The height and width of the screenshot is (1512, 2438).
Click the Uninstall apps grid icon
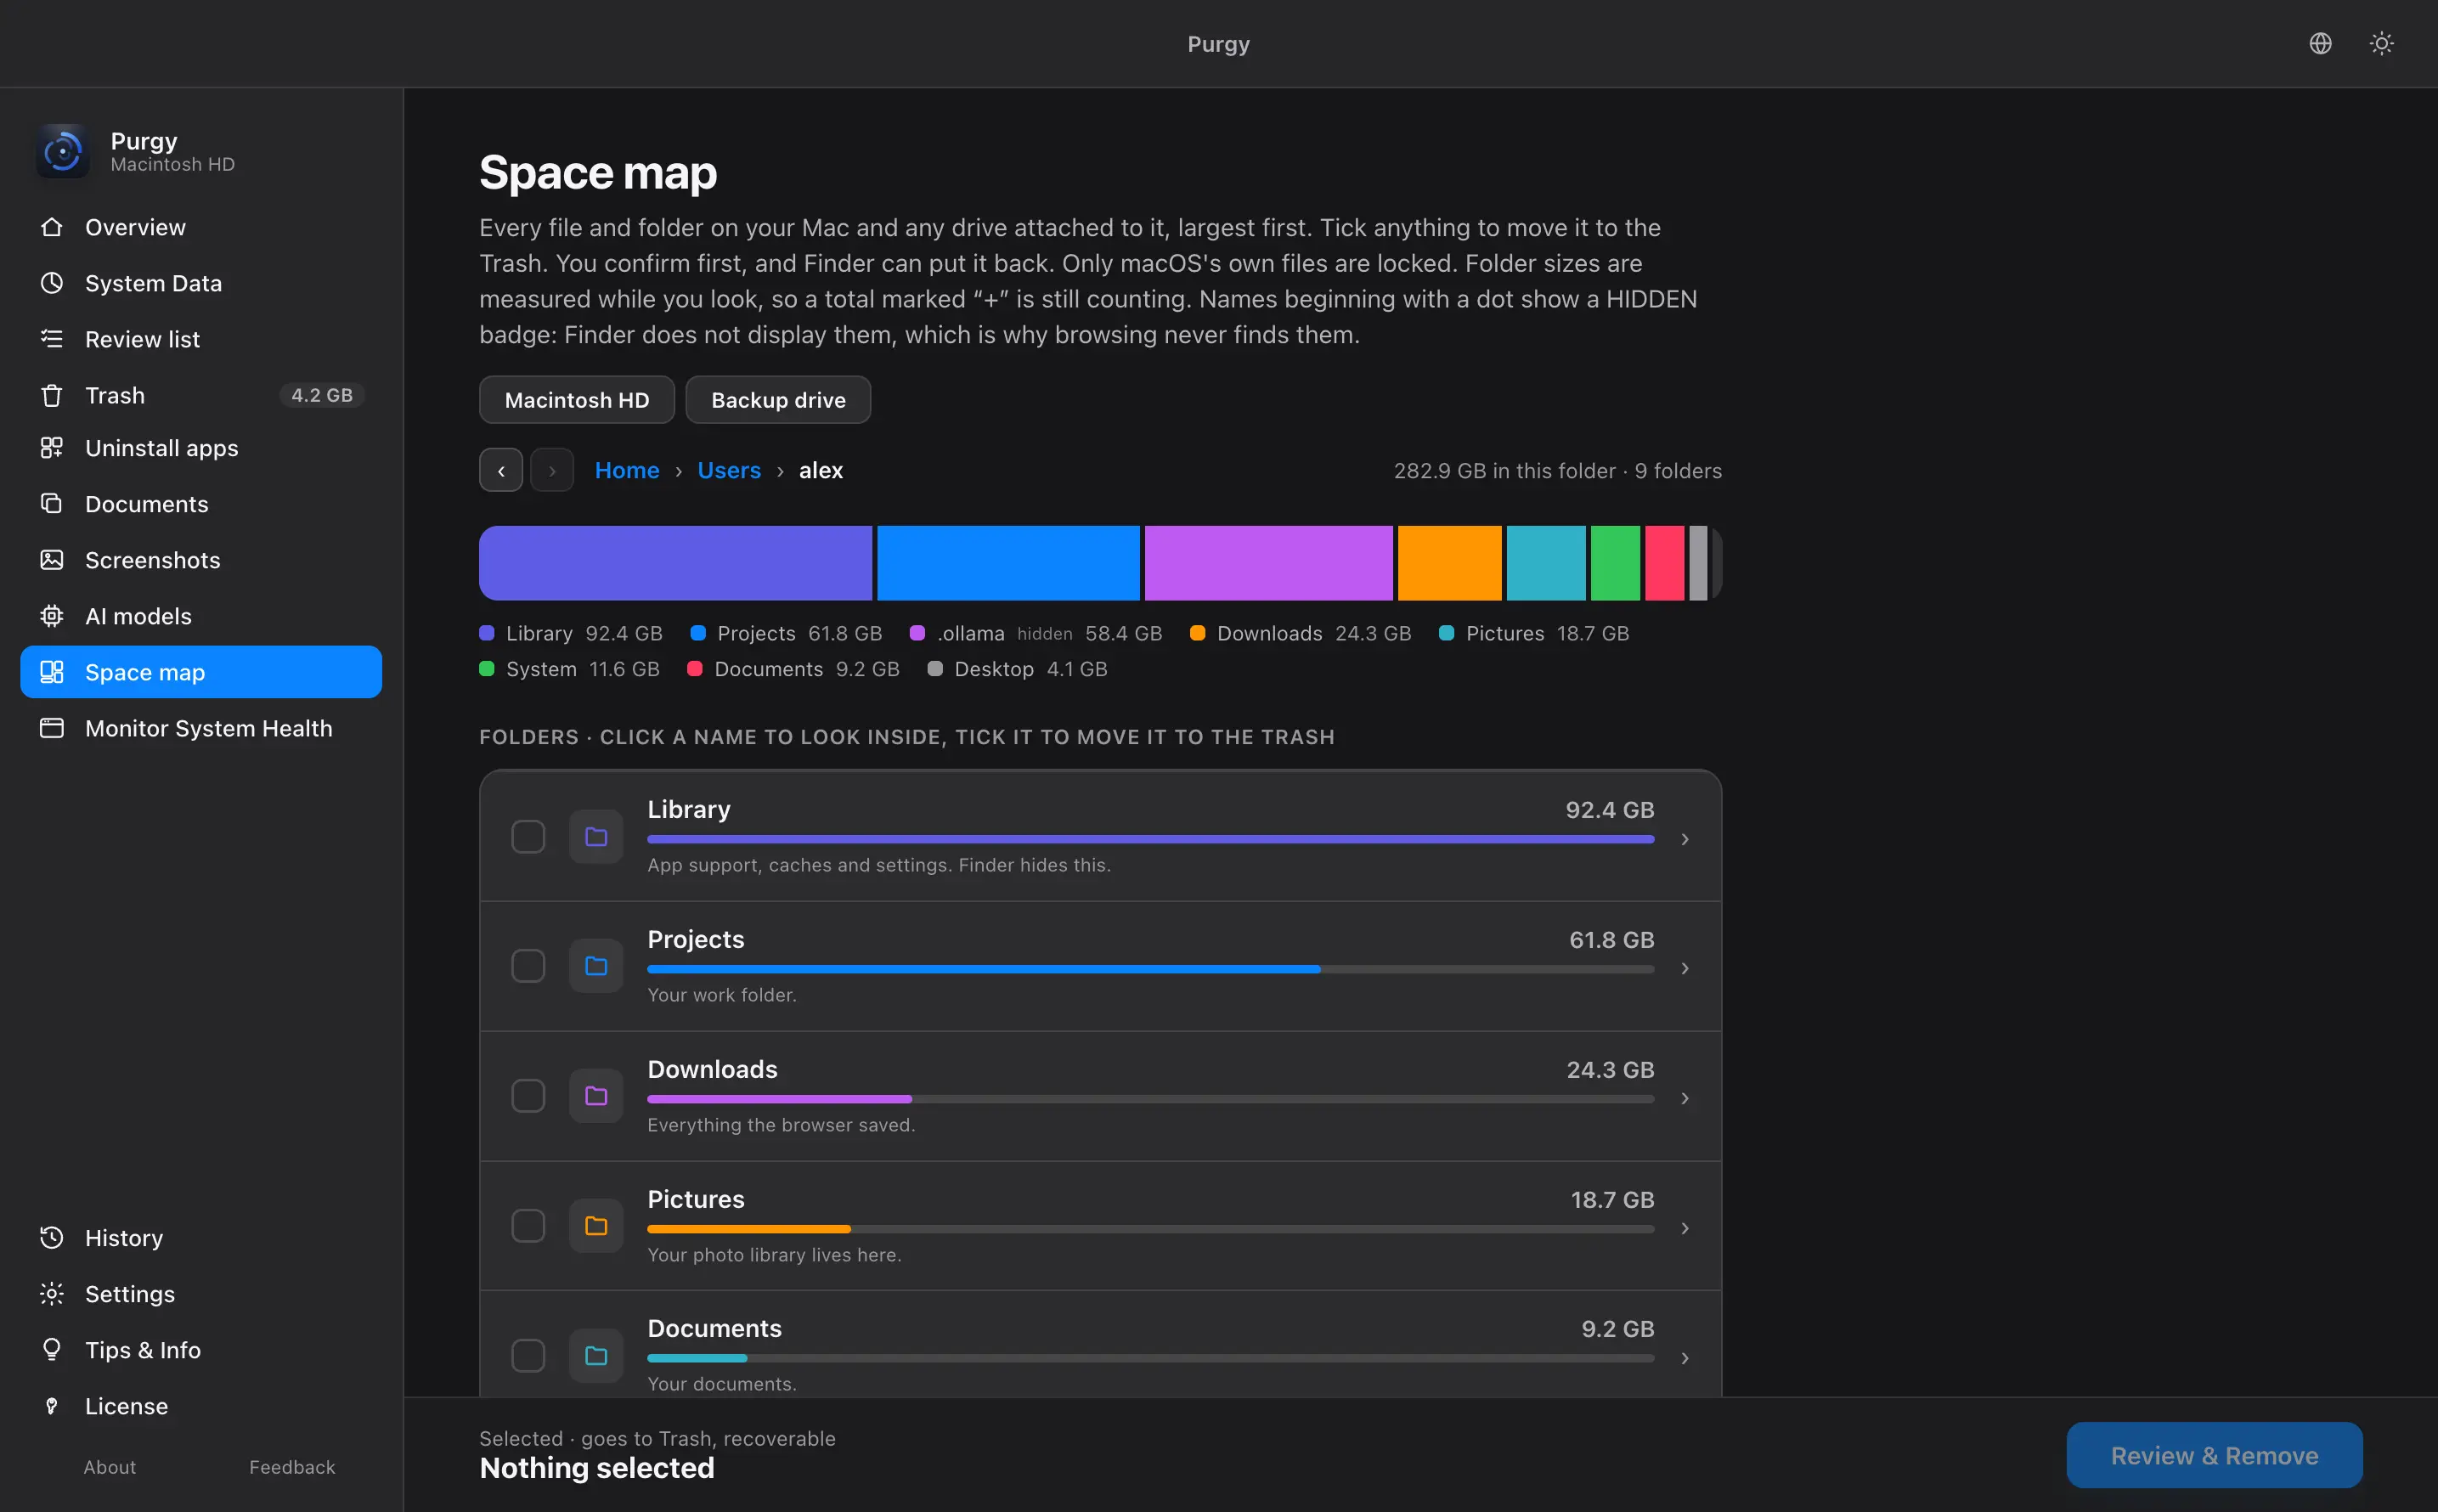[52, 448]
